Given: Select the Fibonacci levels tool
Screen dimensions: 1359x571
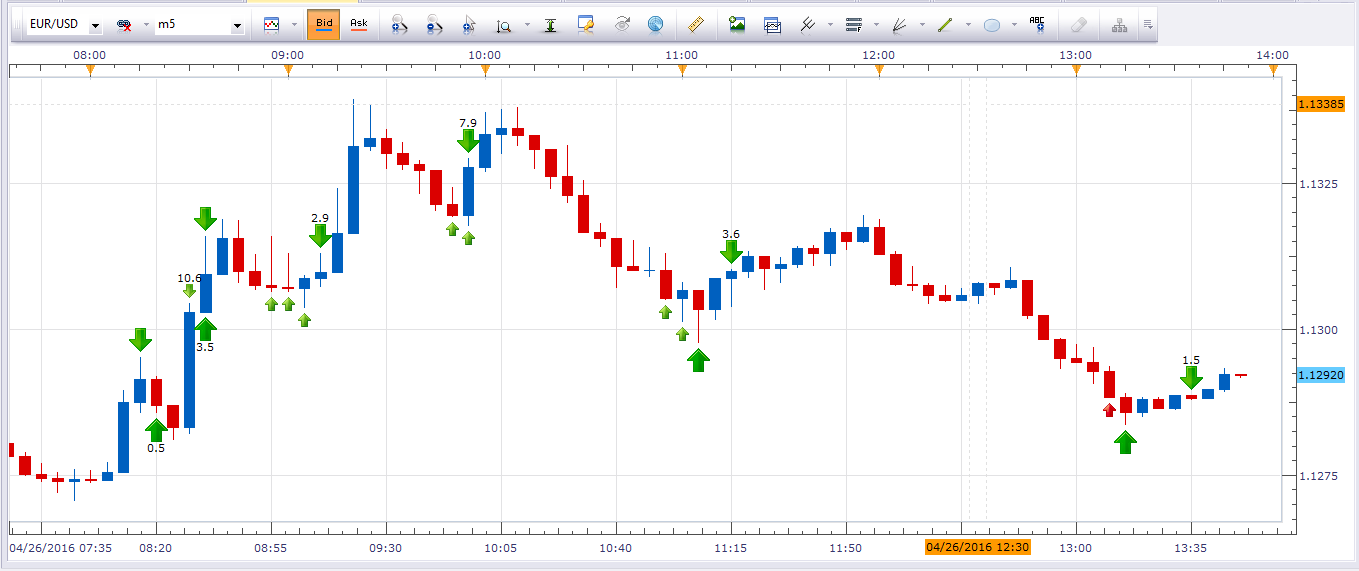Looking at the screenshot, I should coord(853,24).
